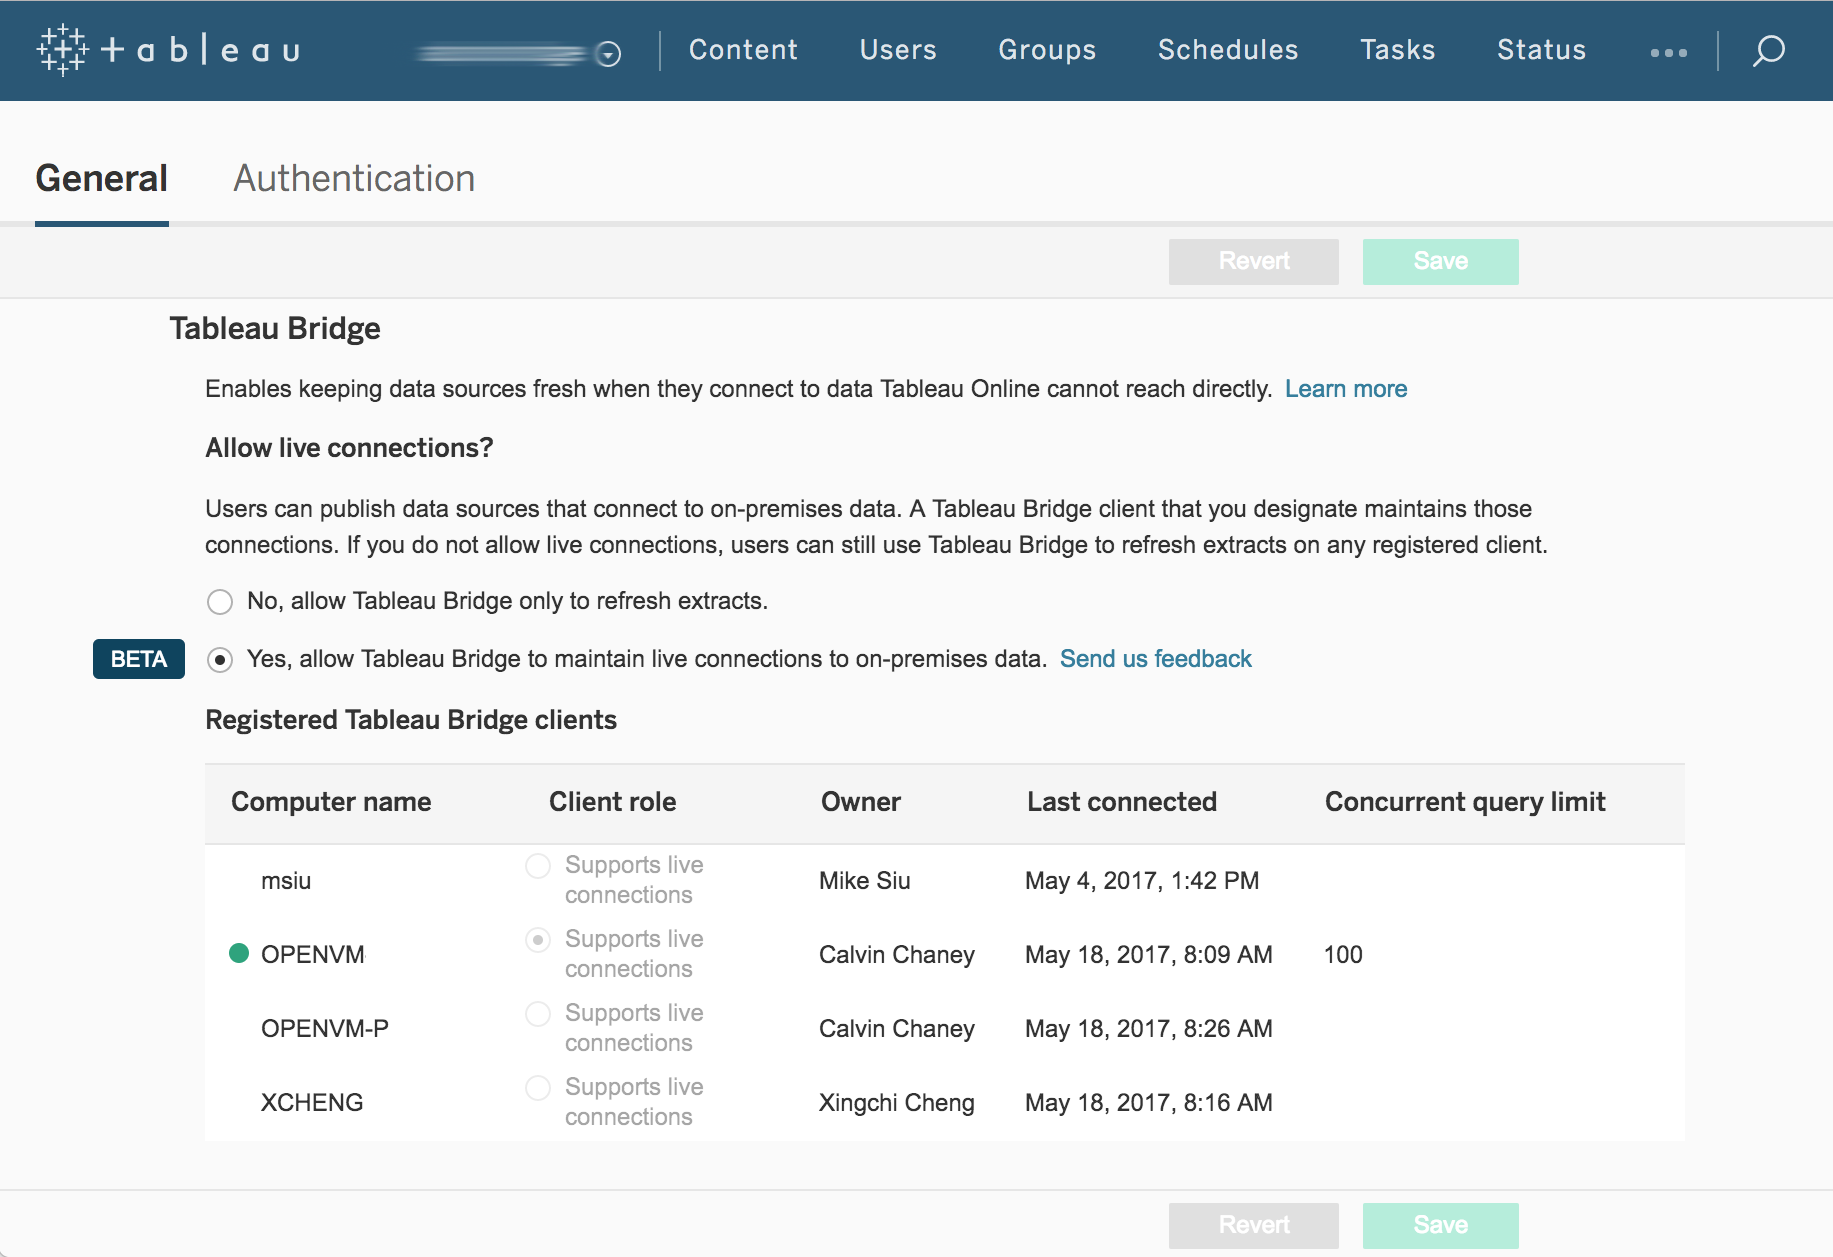Click the Registered Tableau Bridge clients heading
This screenshot has width=1833, height=1257.
[411, 720]
